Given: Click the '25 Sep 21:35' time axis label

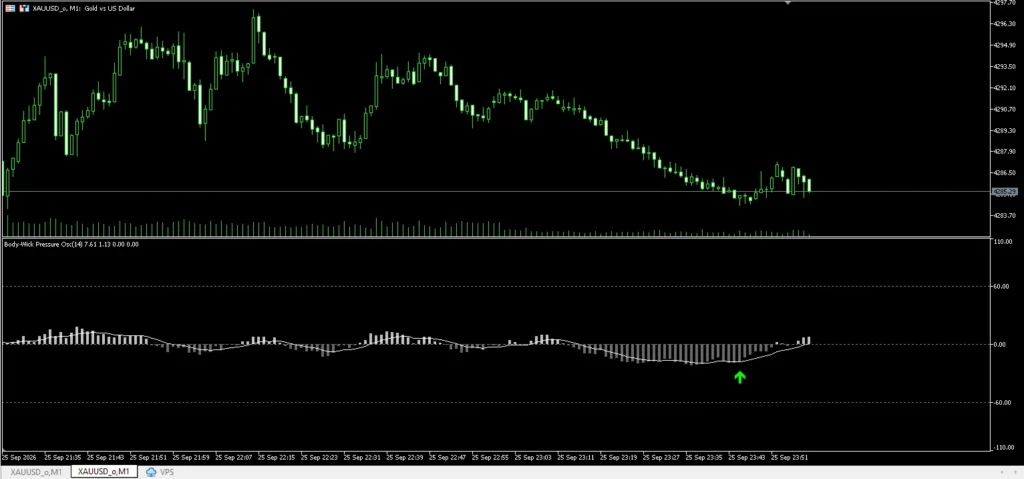Looking at the screenshot, I should 63,457.
